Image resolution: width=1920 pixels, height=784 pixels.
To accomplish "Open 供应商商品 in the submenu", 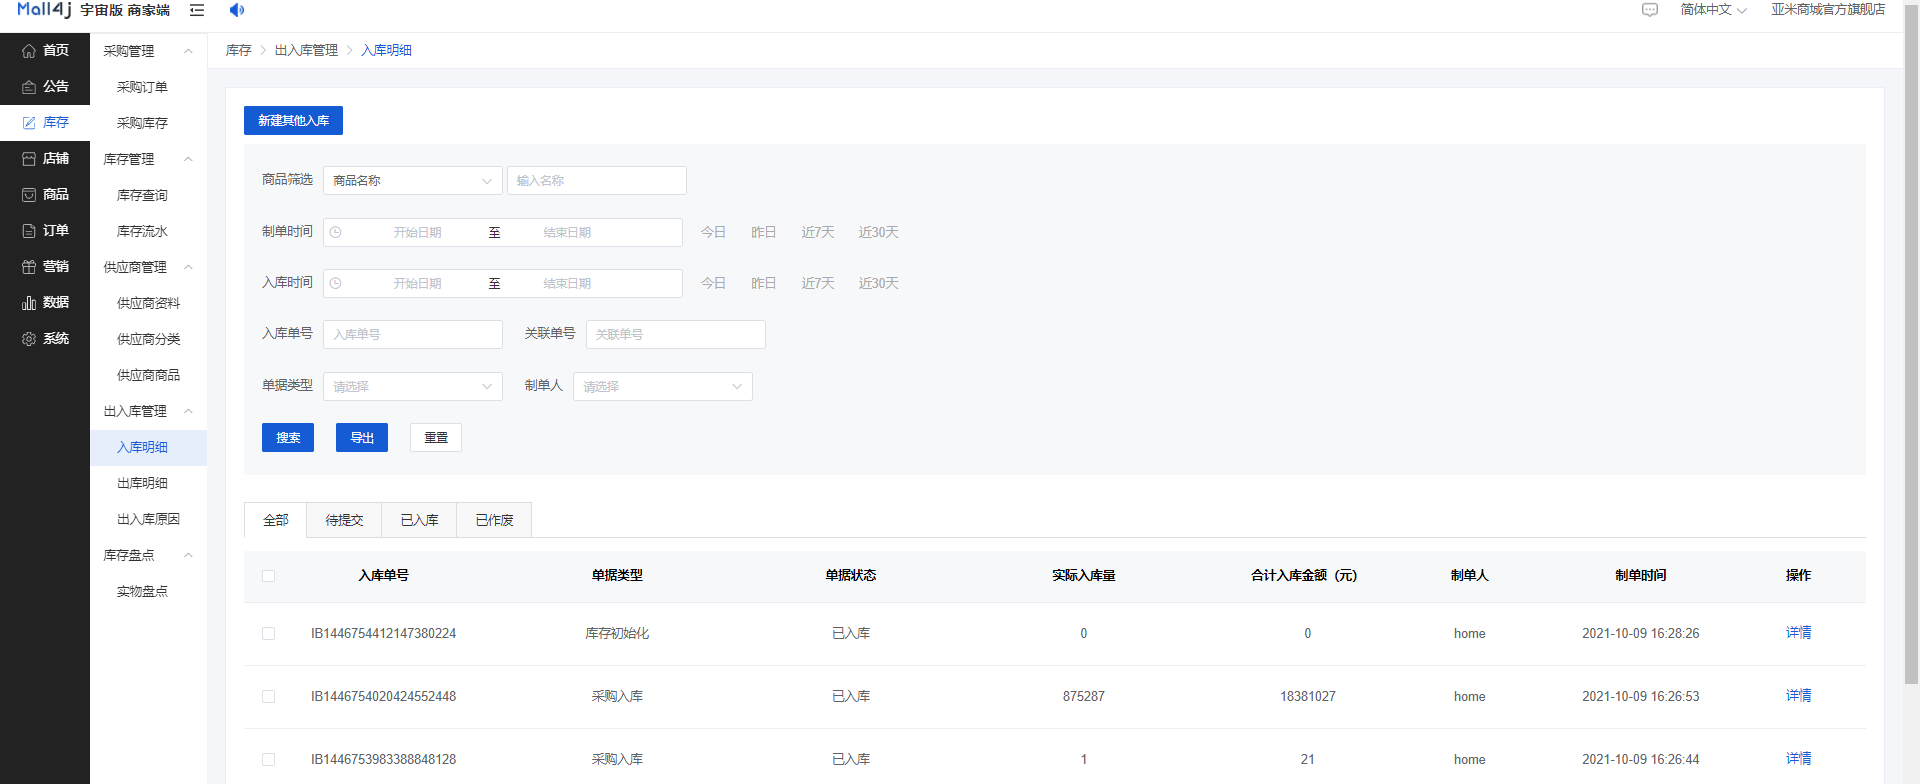I will (148, 375).
